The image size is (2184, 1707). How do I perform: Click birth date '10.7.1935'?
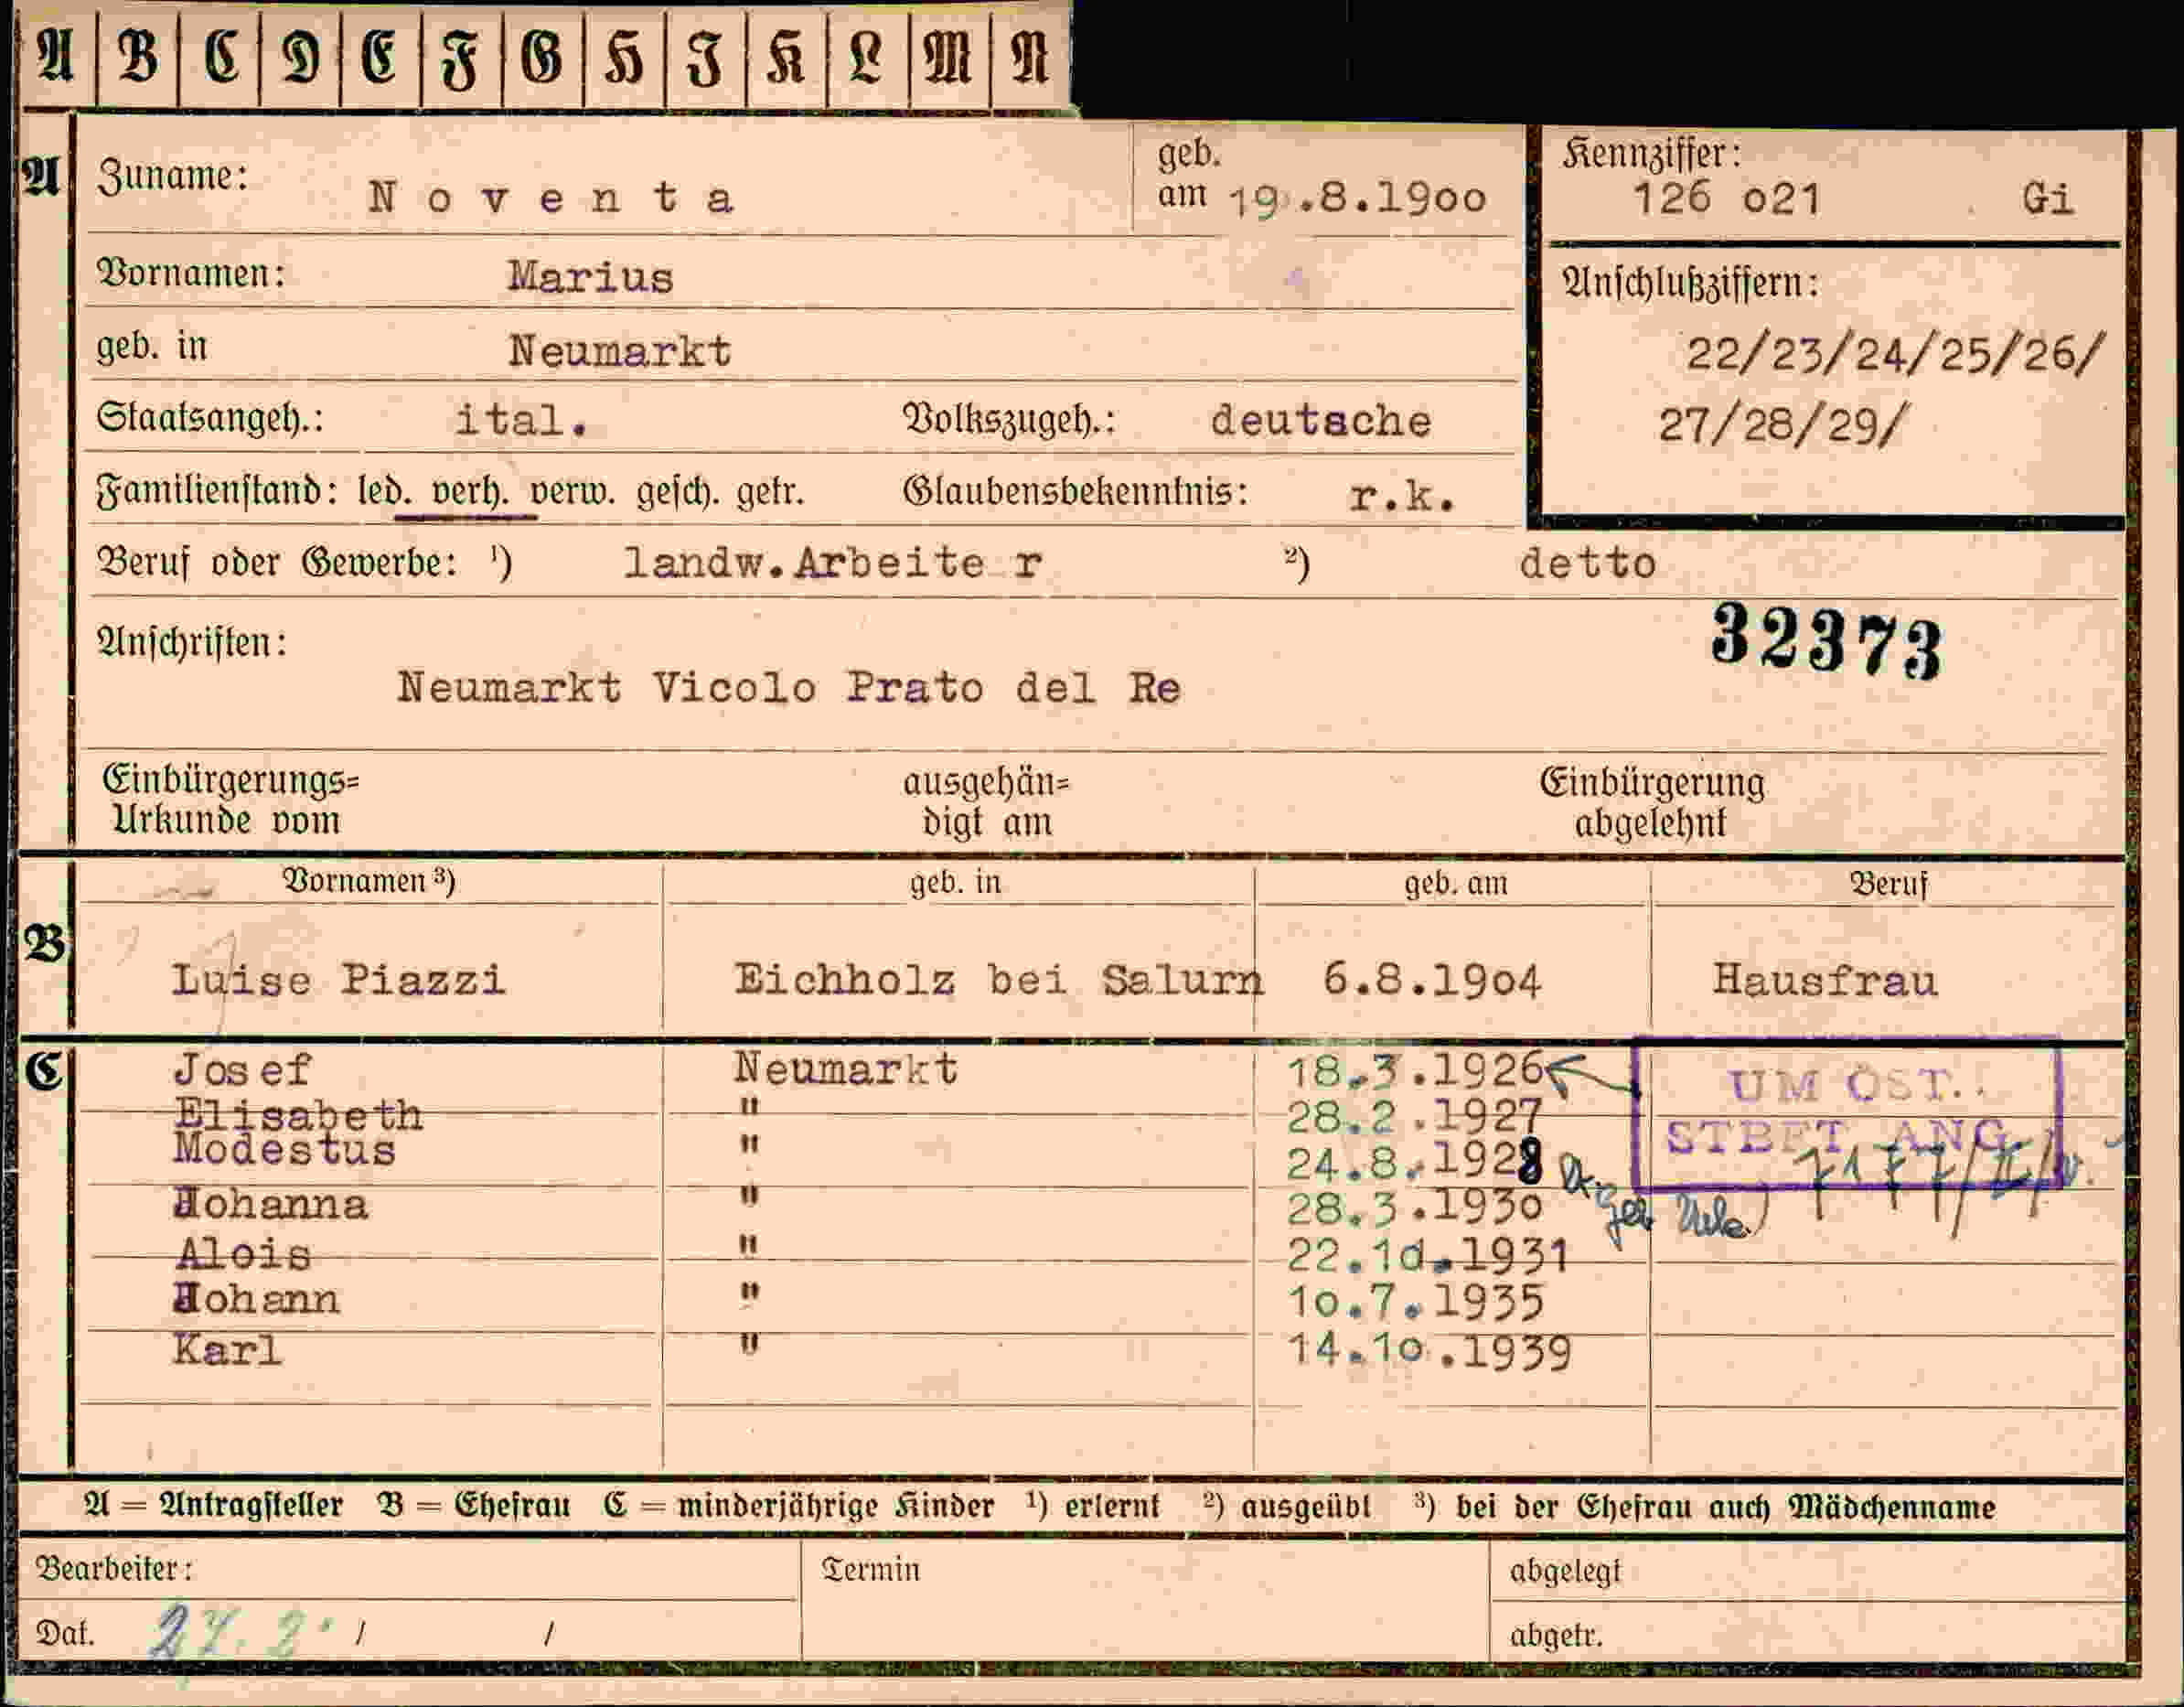(x=1416, y=1302)
